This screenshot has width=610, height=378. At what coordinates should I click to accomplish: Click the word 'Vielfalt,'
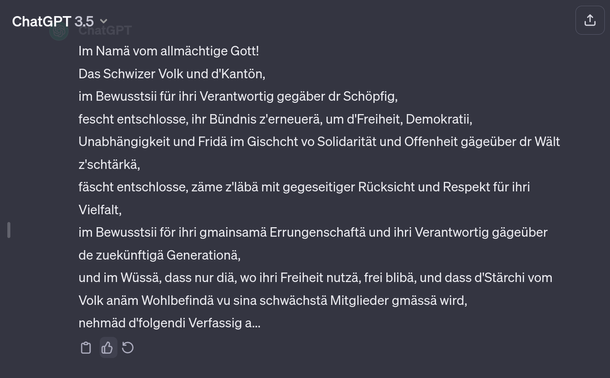click(100, 210)
